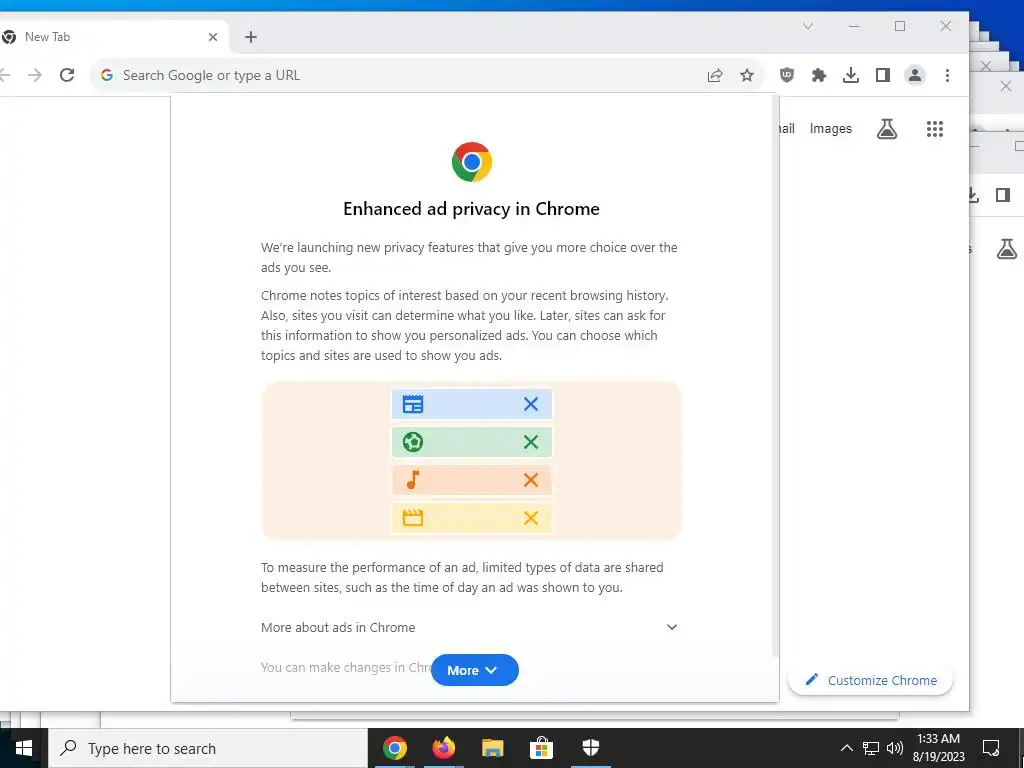Open the Extensions puzzle piece menu
This screenshot has width=1024, height=768.
tap(818, 75)
